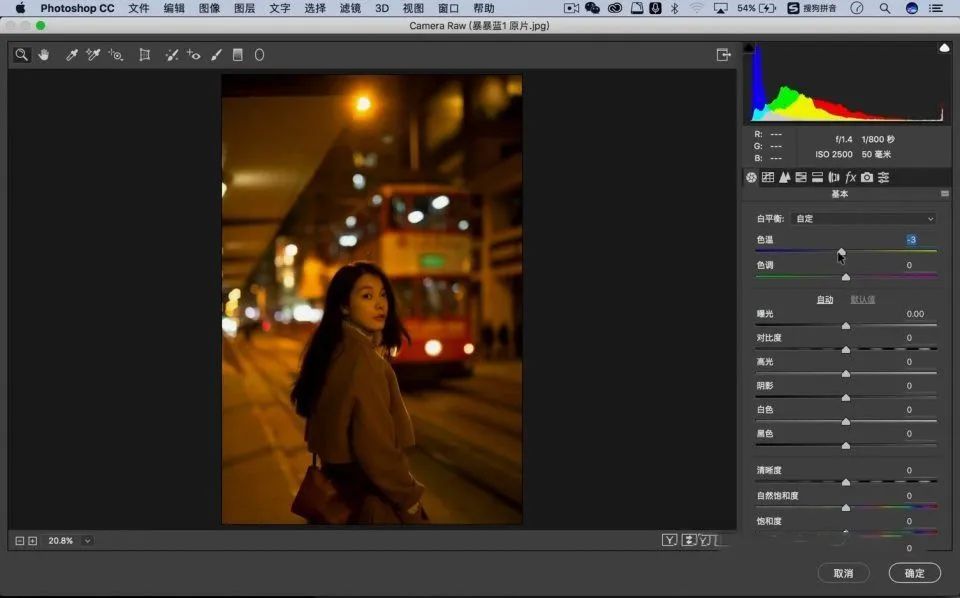Toggle the shadow clipping warning
960x598 pixels.
coord(749,48)
